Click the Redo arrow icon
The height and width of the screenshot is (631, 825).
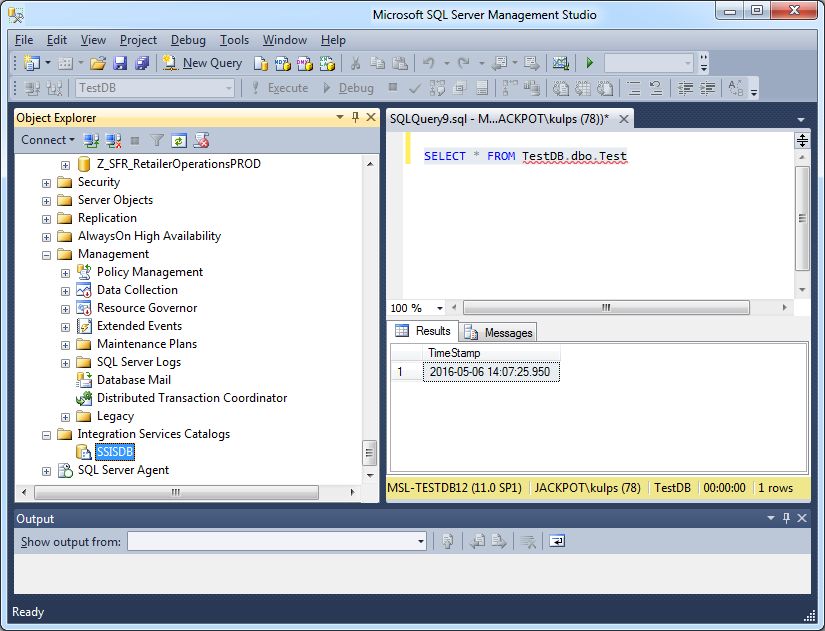coord(464,63)
